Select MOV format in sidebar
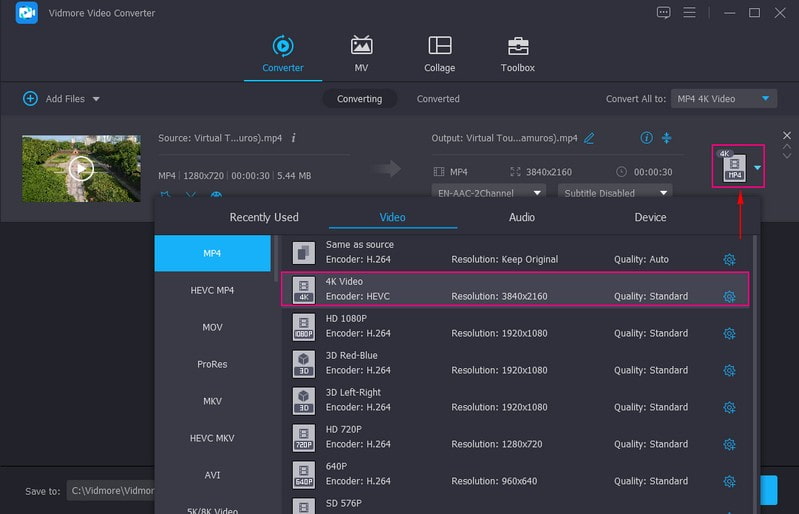Viewport: 799px width, 514px height. [212, 327]
